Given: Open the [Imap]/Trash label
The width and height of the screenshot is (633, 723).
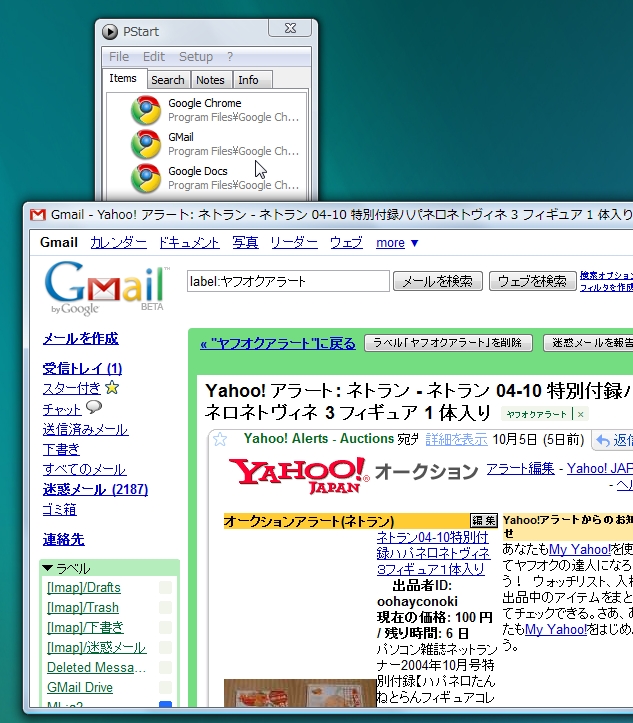Looking at the screenshot, I should point(83,607).
